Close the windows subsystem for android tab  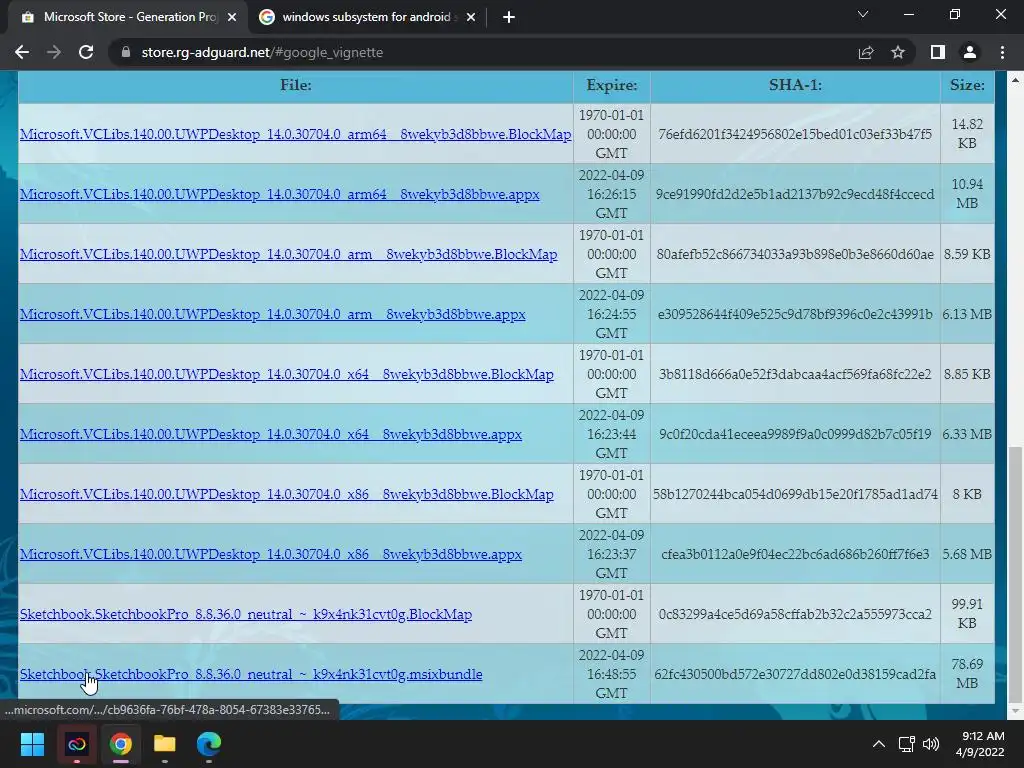coord(471,17)
